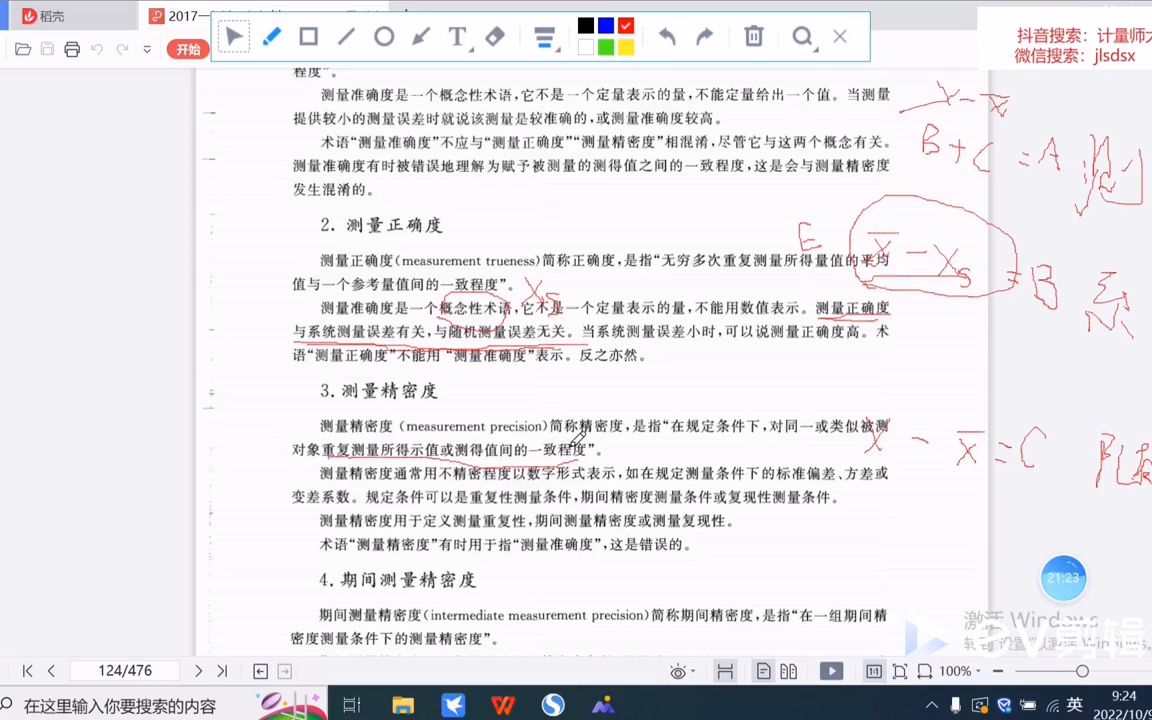Select the Ellipse drawing tool
The width and height of the screenshot is (1152, 720).
tap(383, 37)
